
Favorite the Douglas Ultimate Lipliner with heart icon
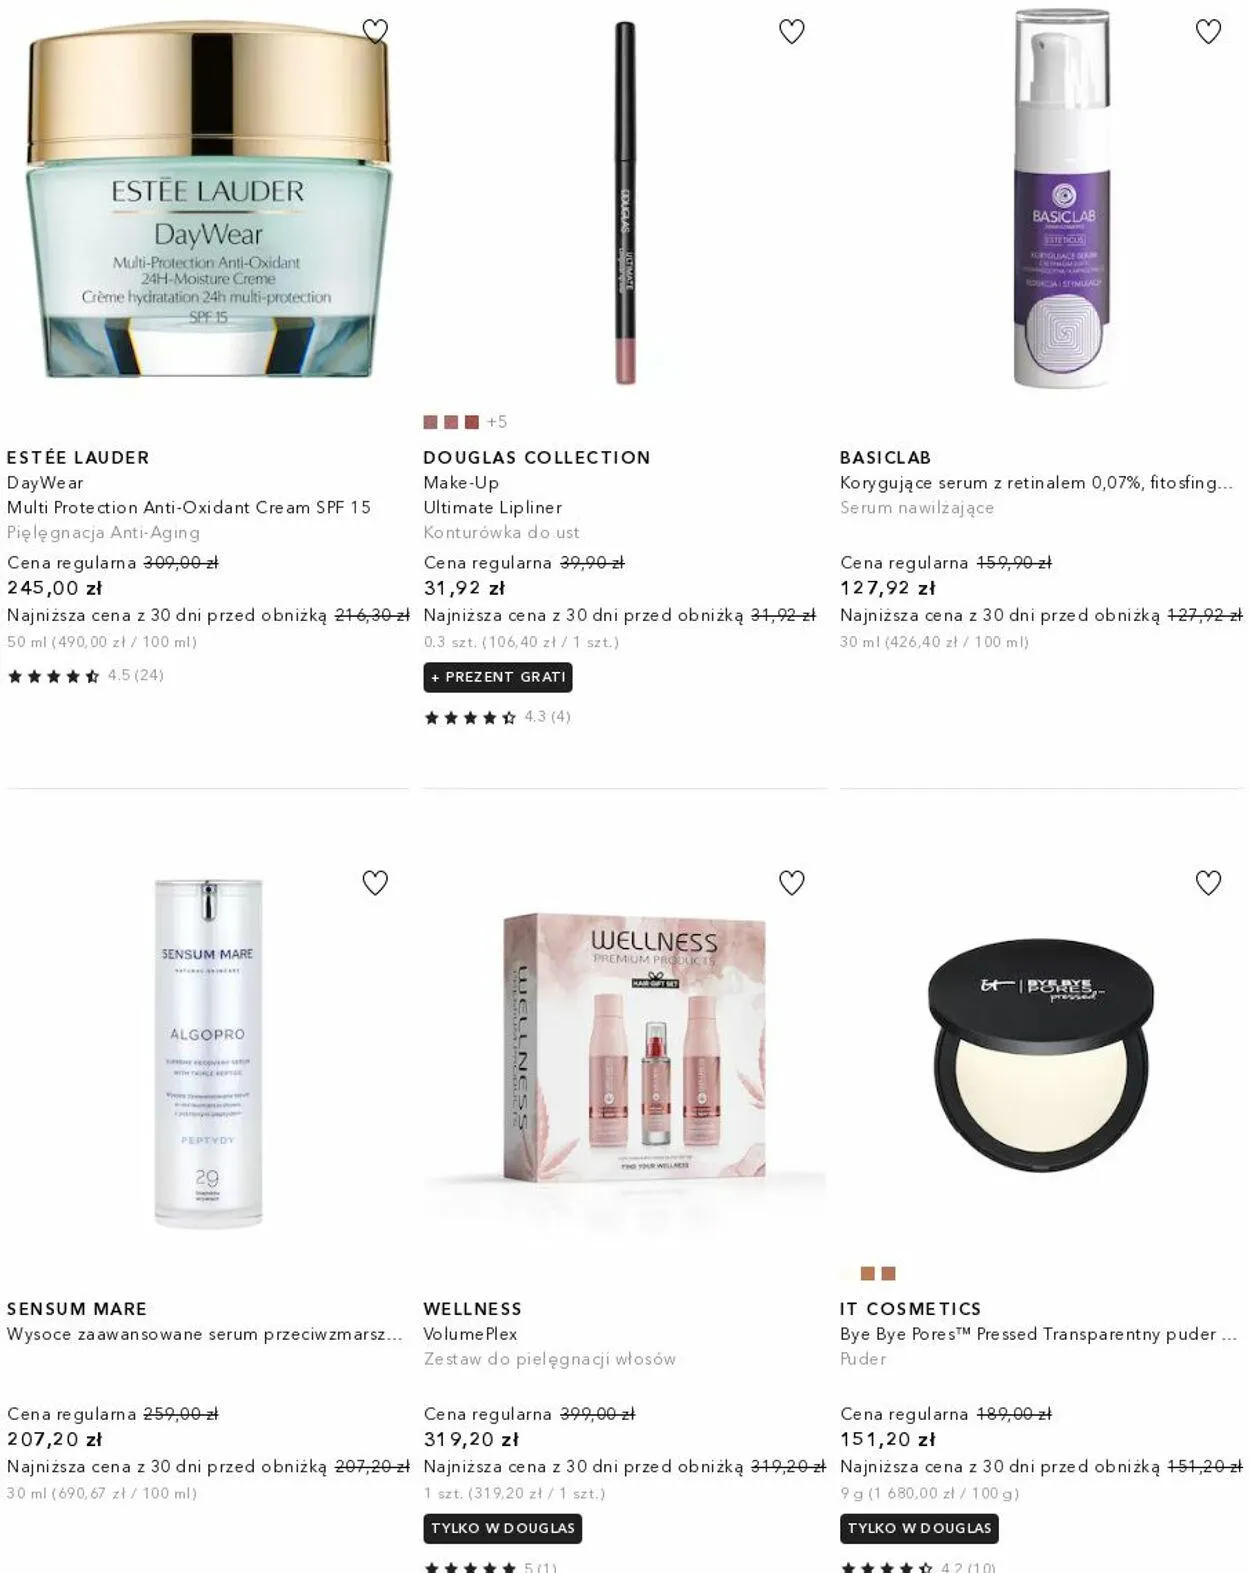791,31
